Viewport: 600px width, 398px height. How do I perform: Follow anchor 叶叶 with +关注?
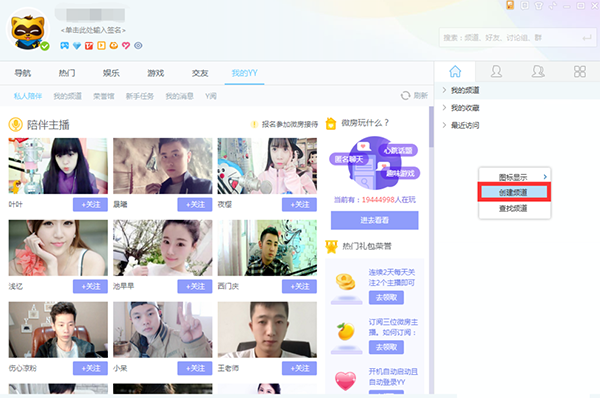90,205
